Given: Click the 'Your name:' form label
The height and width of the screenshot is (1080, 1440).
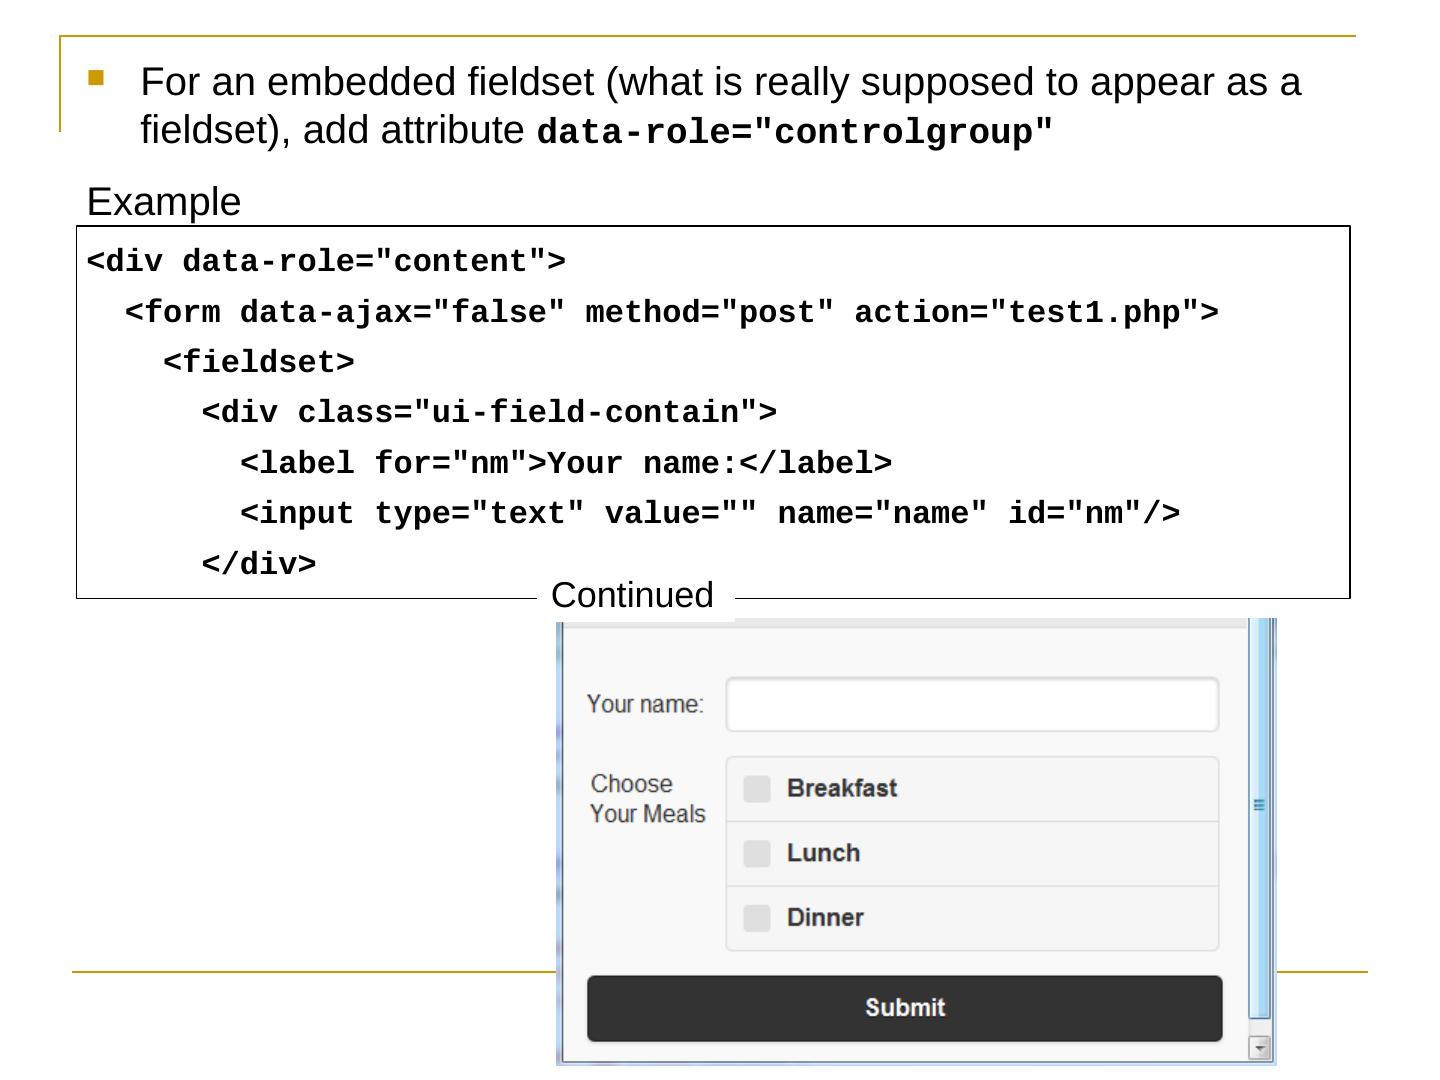Looking at the screenshot, I should point(645,704).
